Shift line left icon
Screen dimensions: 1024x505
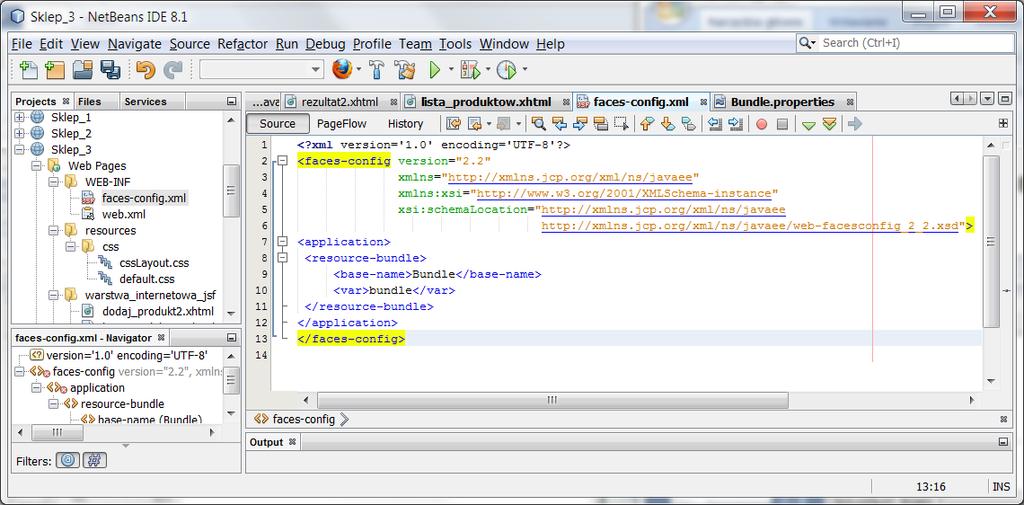coord(715,123)
